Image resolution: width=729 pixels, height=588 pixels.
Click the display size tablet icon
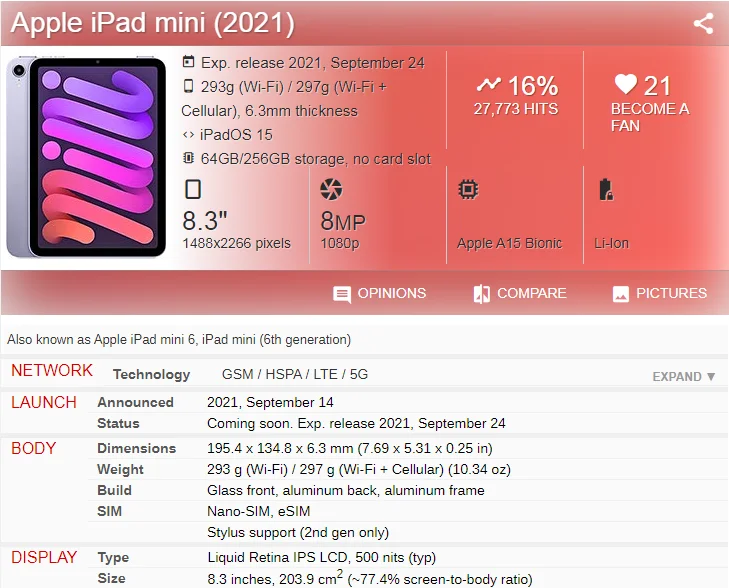pos(193,189)
